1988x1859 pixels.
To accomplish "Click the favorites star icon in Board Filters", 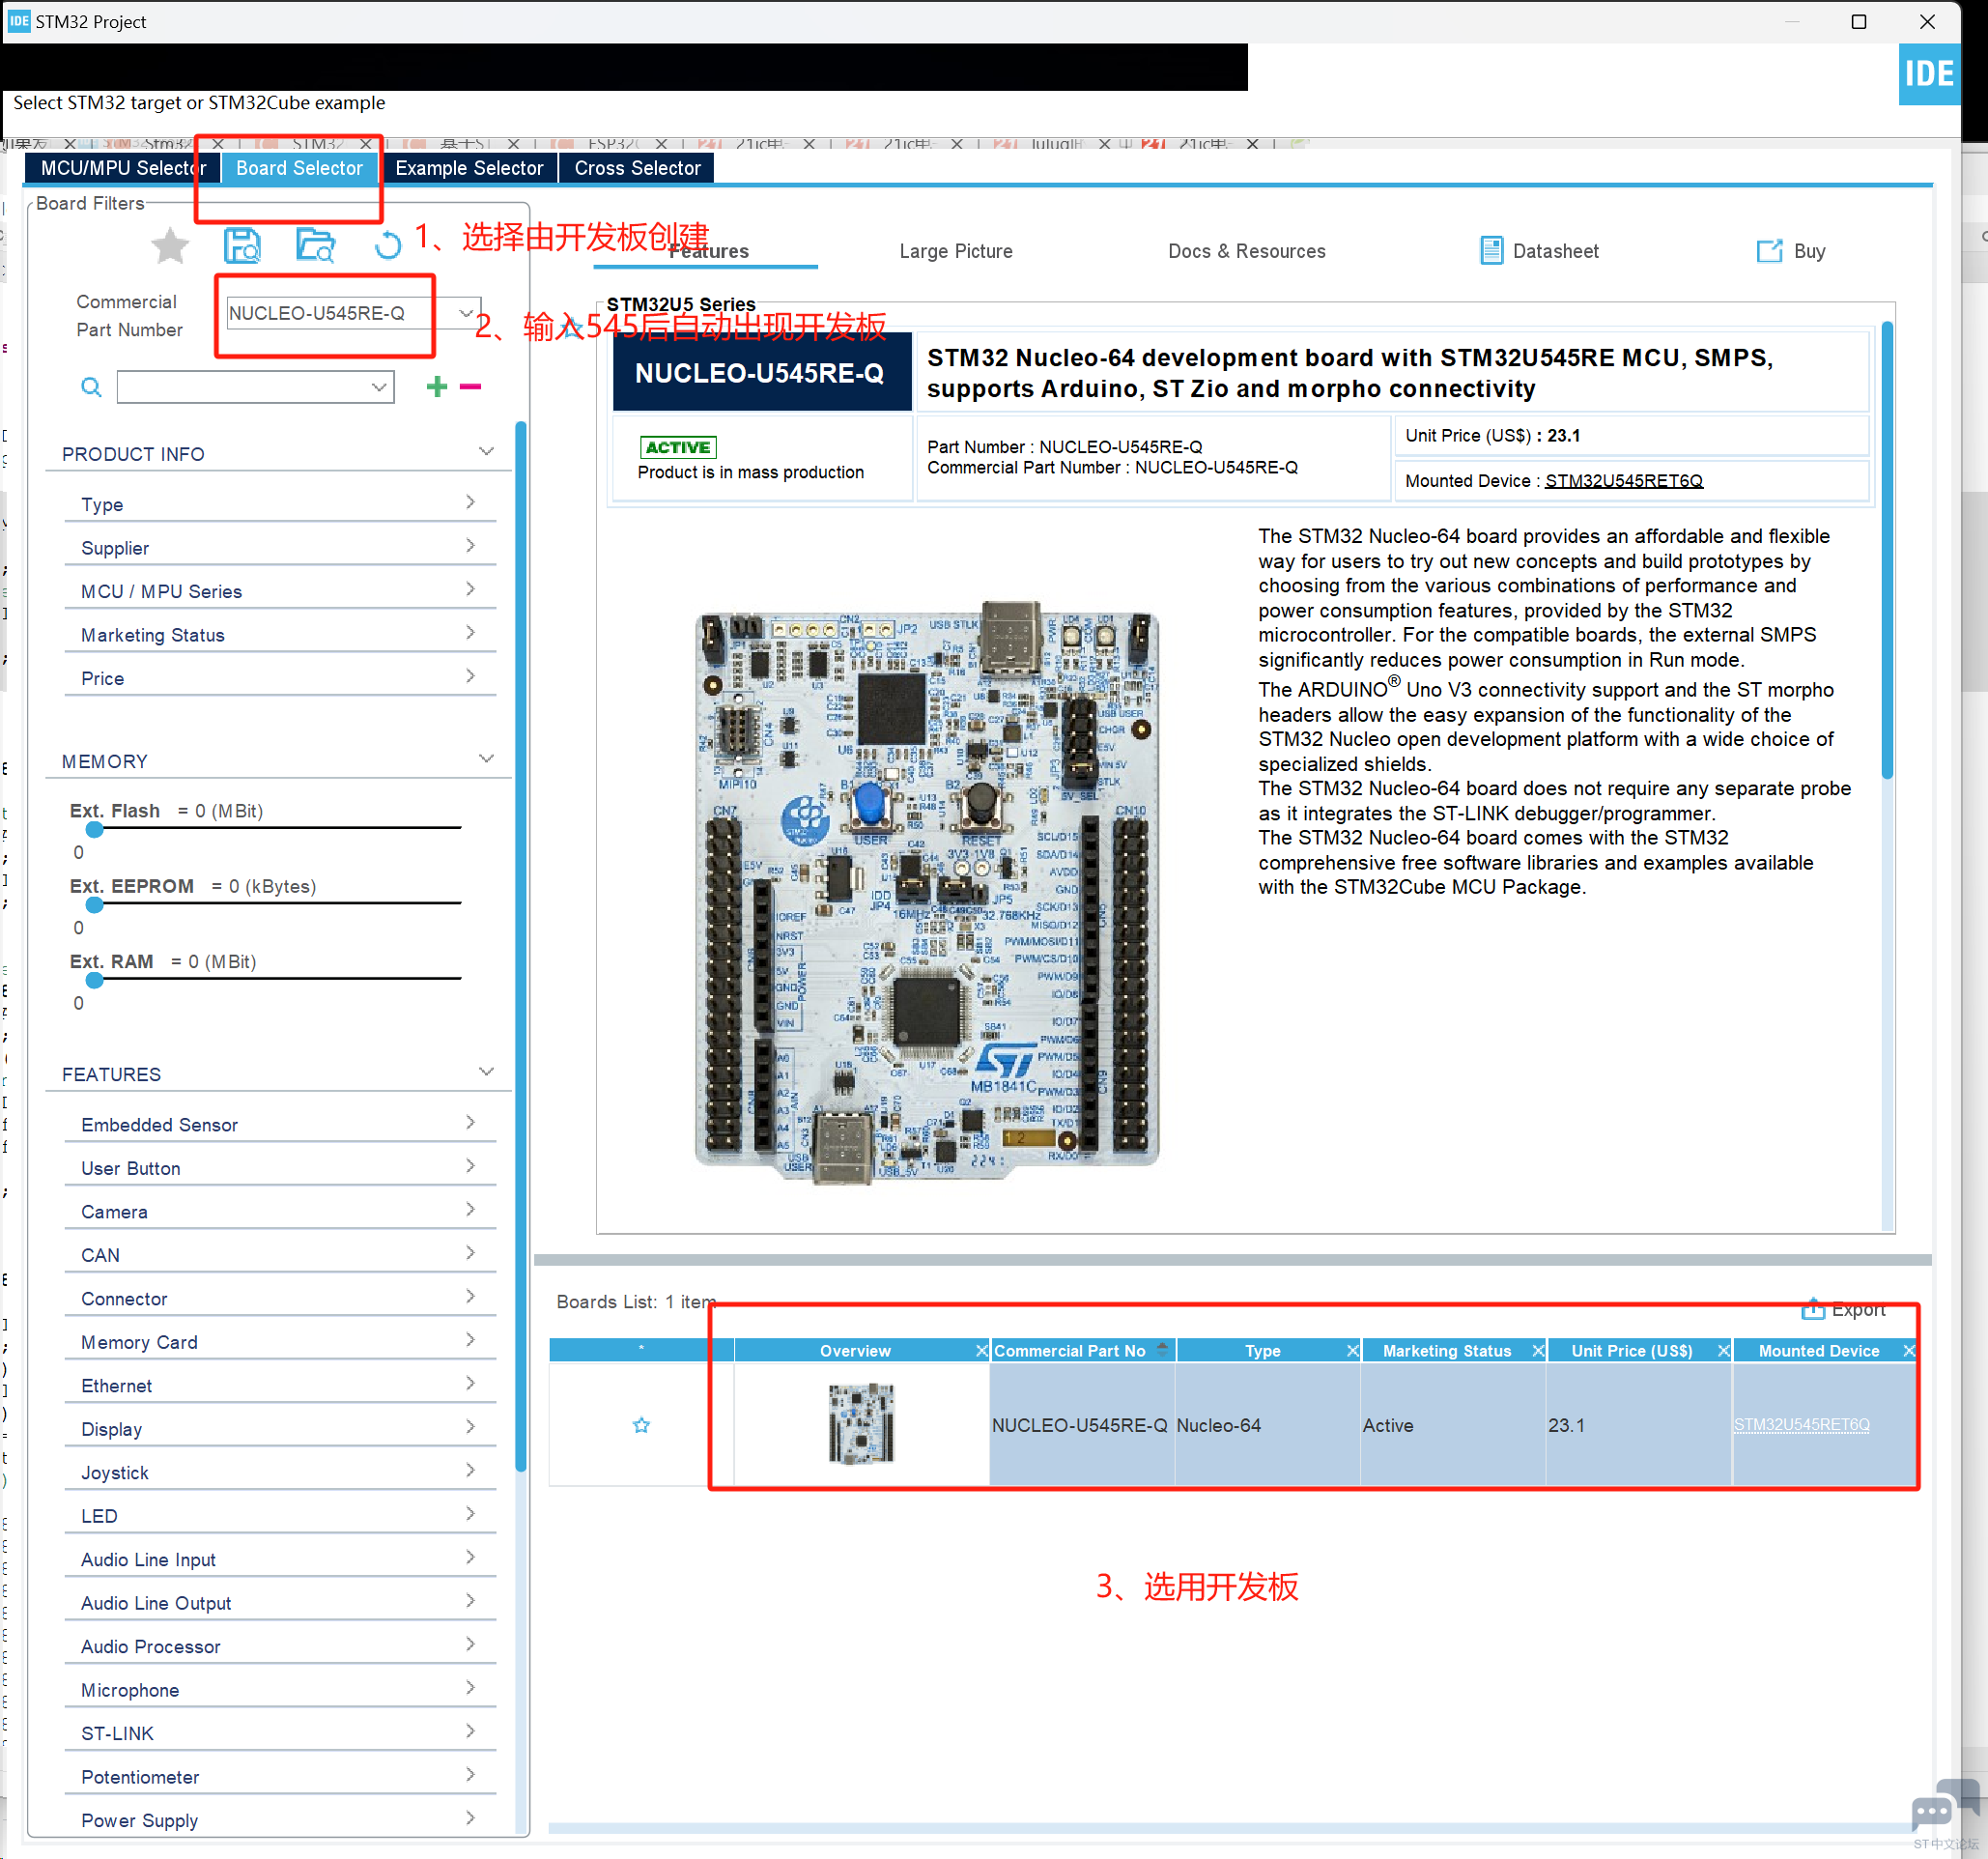I will tap(170, 246).
